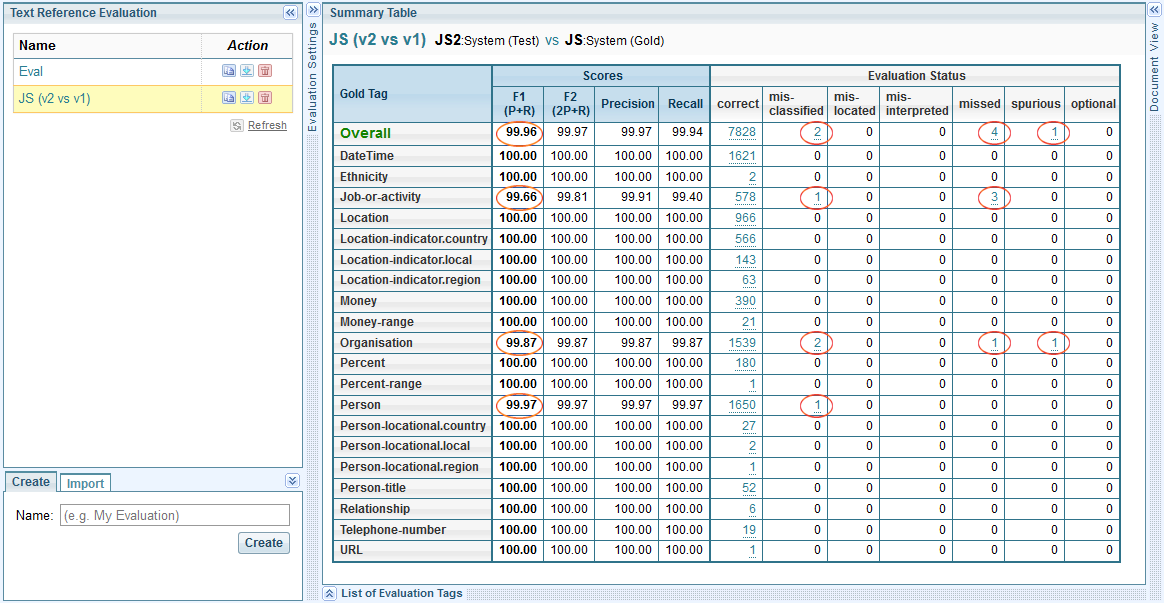The height and width of the screenshot is (603, 1164).
Task: Collapse the Create/Import panel
Action: click(292, 481)
